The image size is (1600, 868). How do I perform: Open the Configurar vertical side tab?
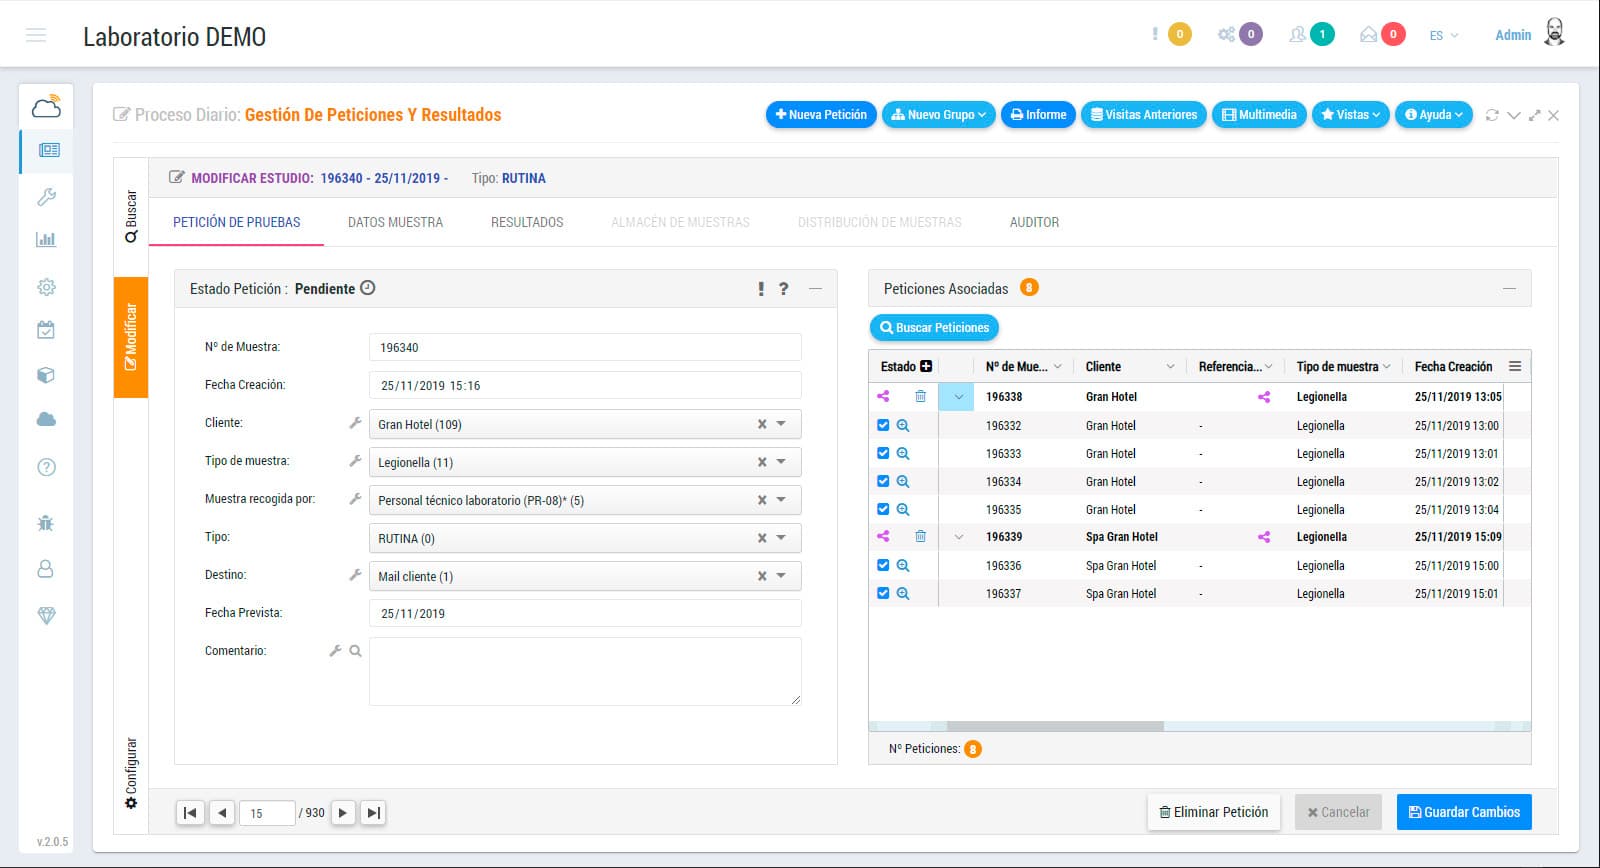click(x=131, y=773)
